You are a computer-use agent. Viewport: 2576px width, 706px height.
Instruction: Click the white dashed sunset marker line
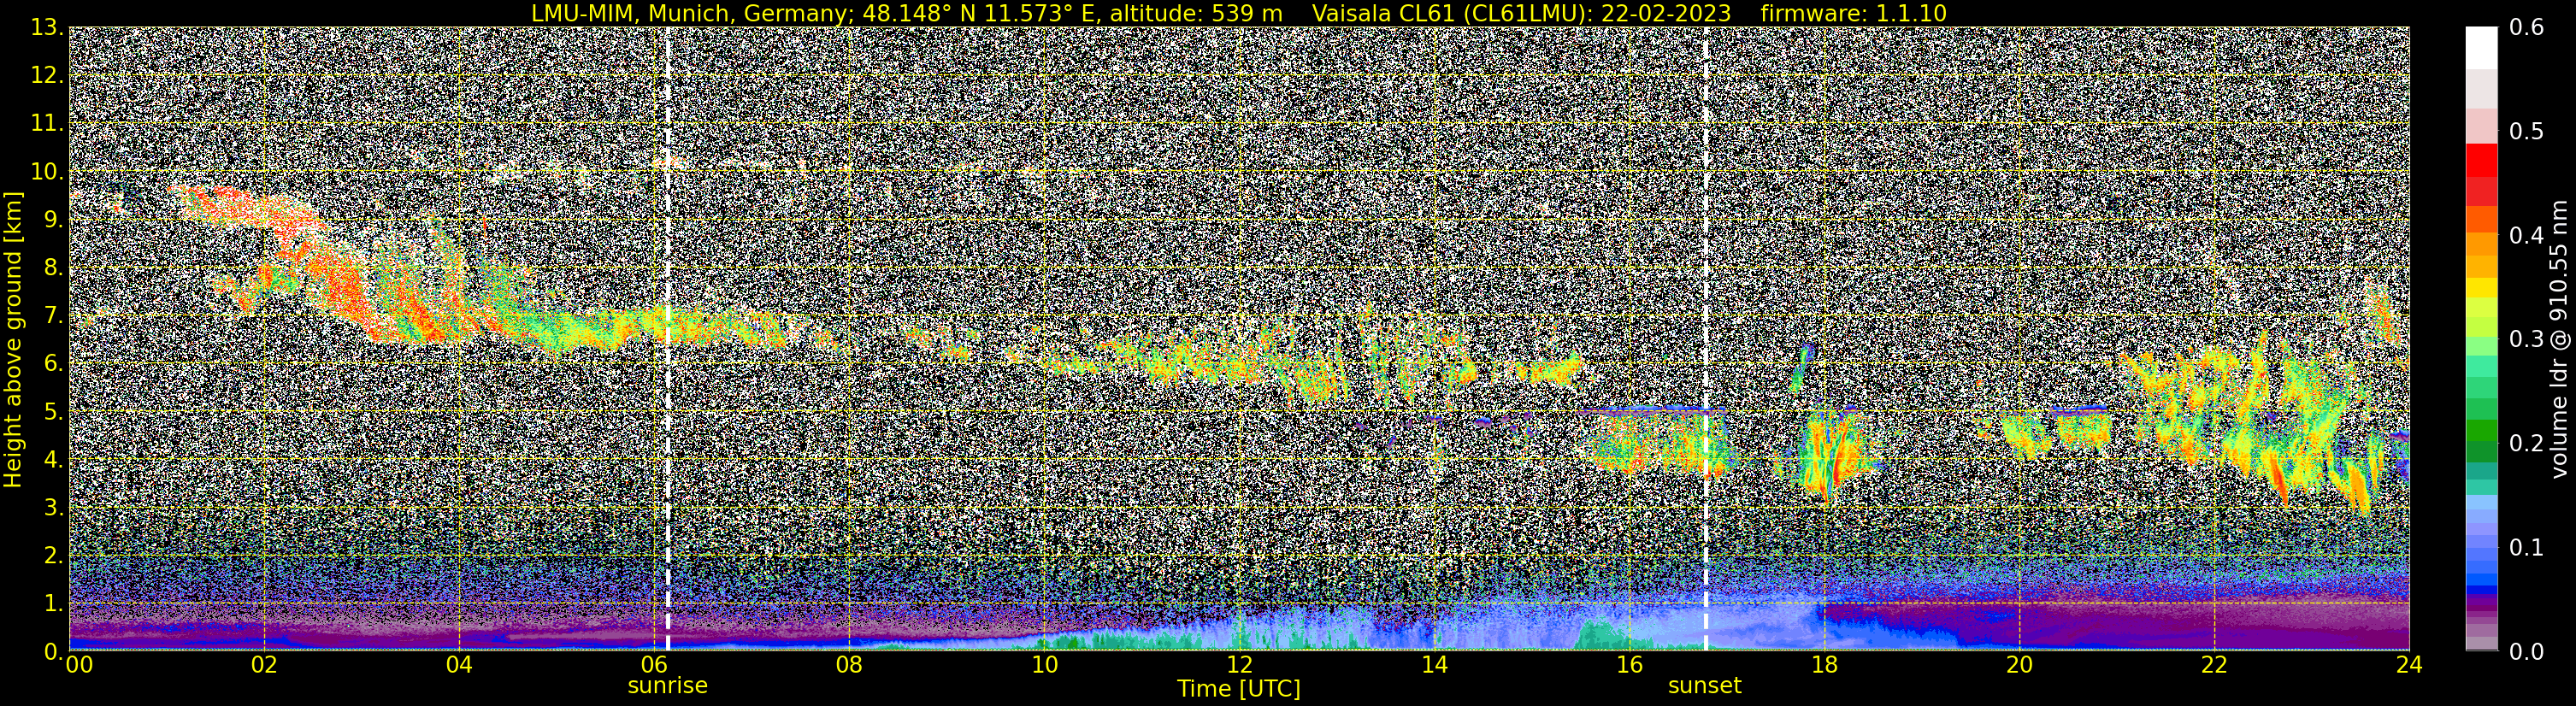(1705, 339)
